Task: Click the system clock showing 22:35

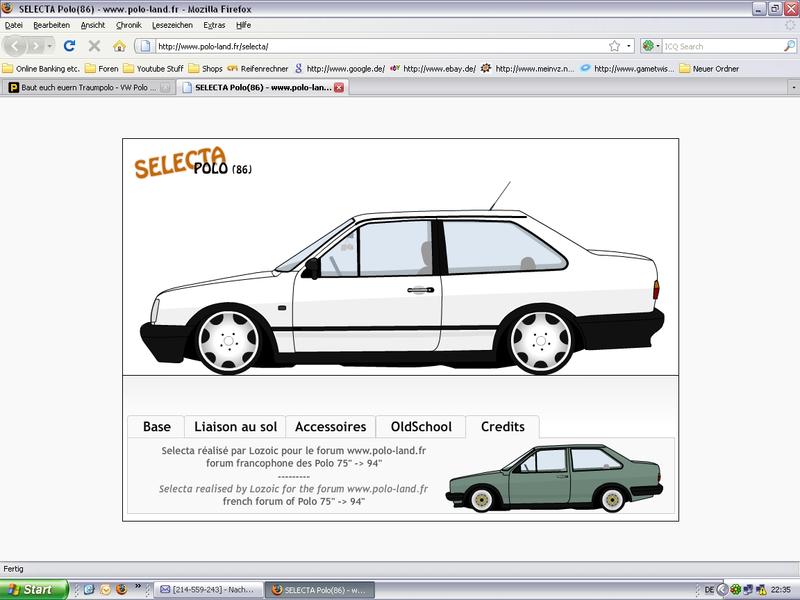Action: pos(781,590)
